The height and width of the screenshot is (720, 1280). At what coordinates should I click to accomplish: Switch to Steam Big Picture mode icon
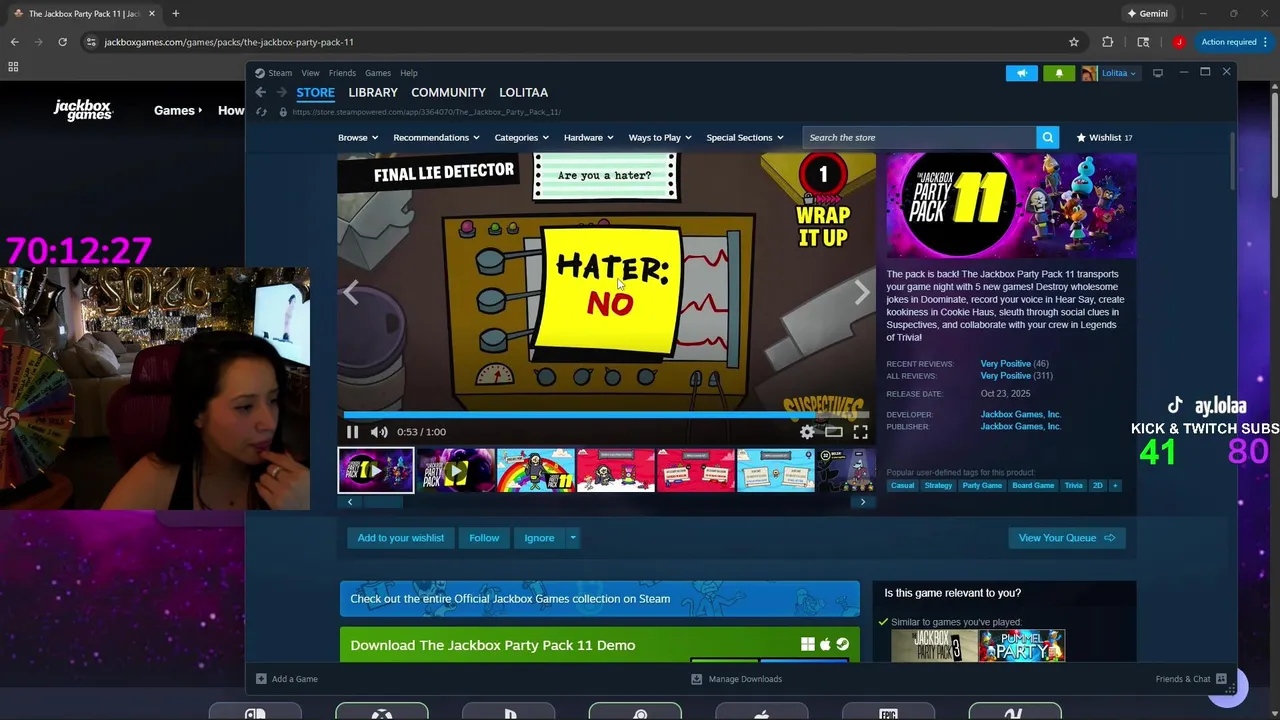1158,73
